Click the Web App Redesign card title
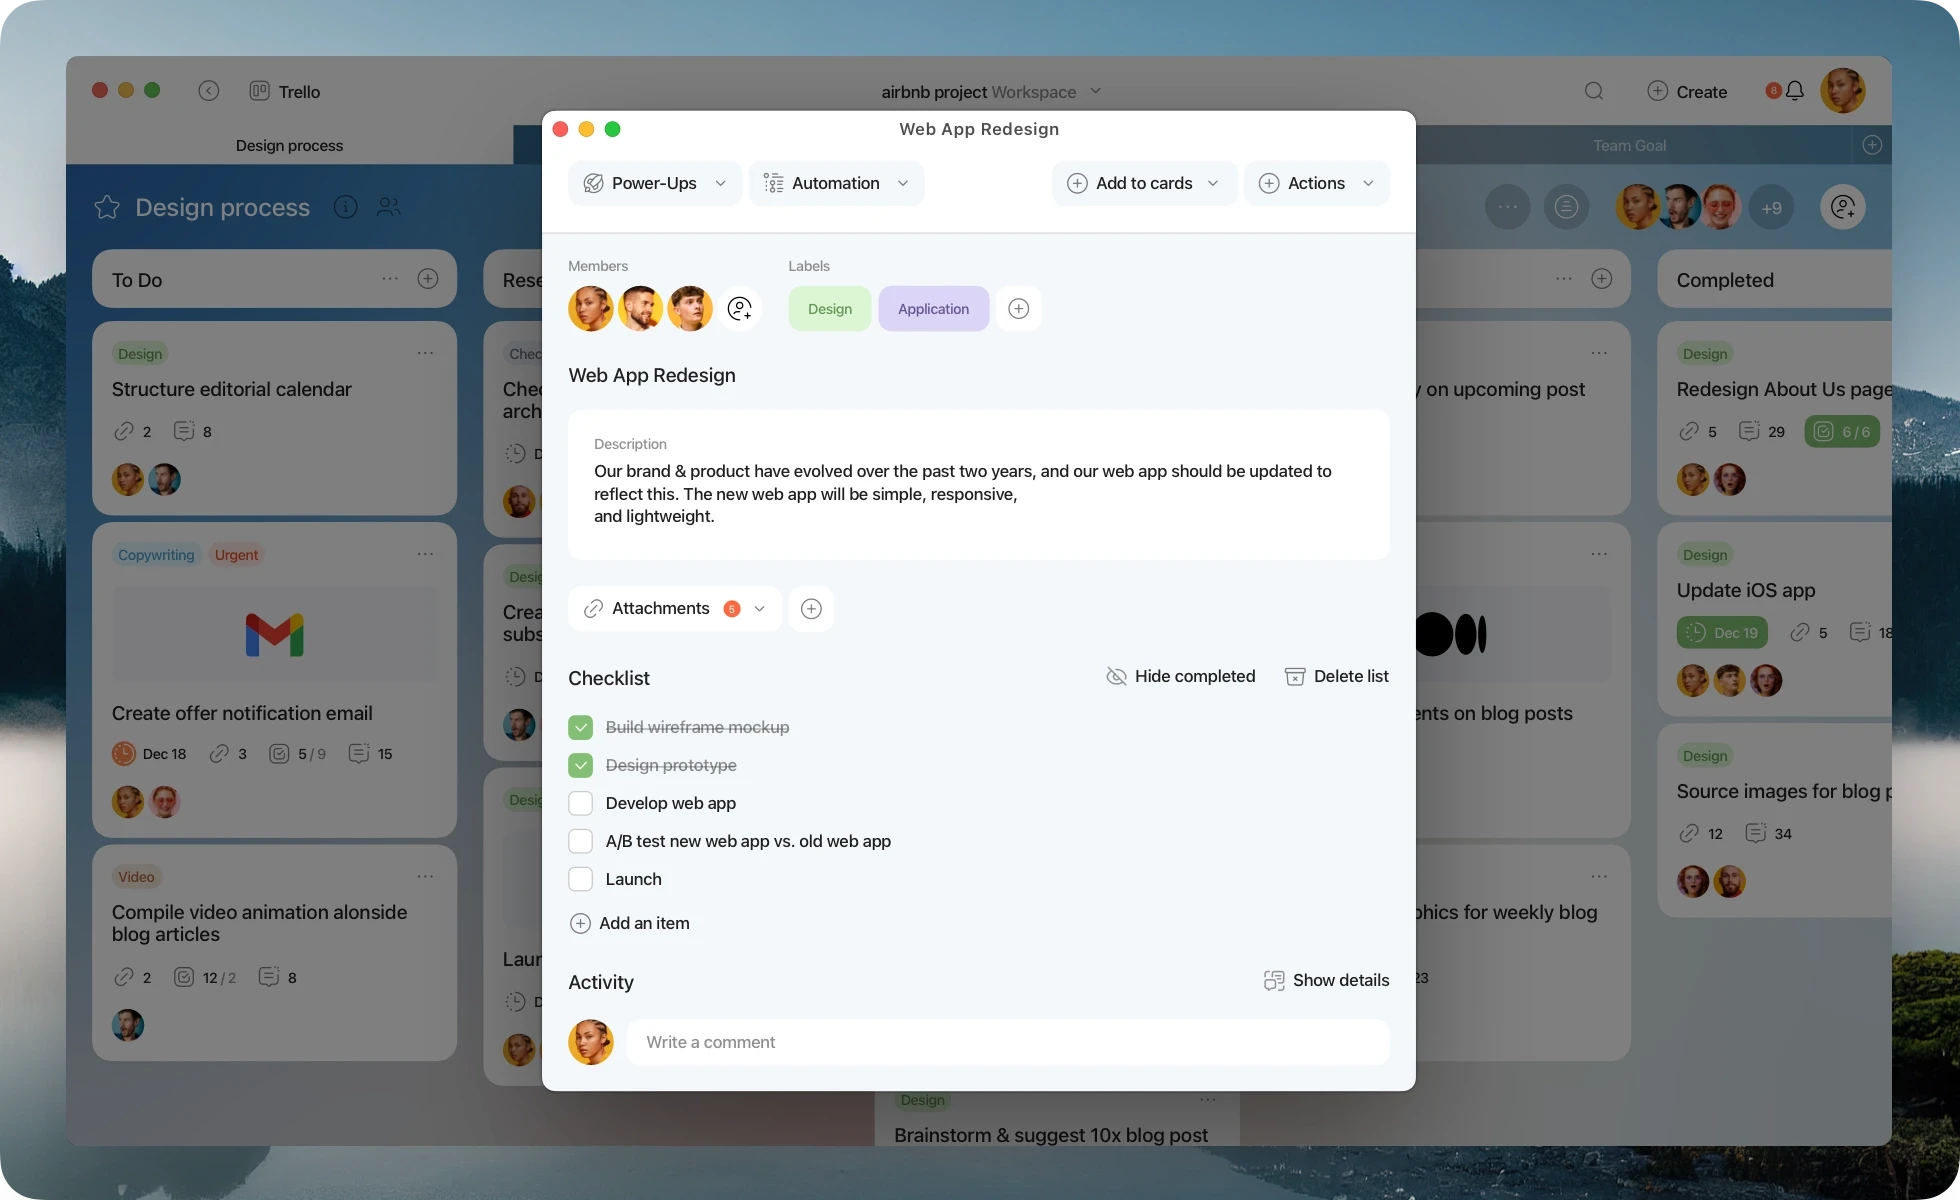This screenshot has height=1200, width=1960. point(652,375)
